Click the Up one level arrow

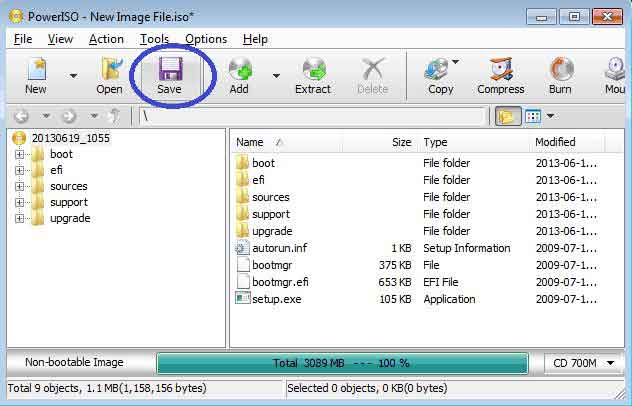pos(115,116)
